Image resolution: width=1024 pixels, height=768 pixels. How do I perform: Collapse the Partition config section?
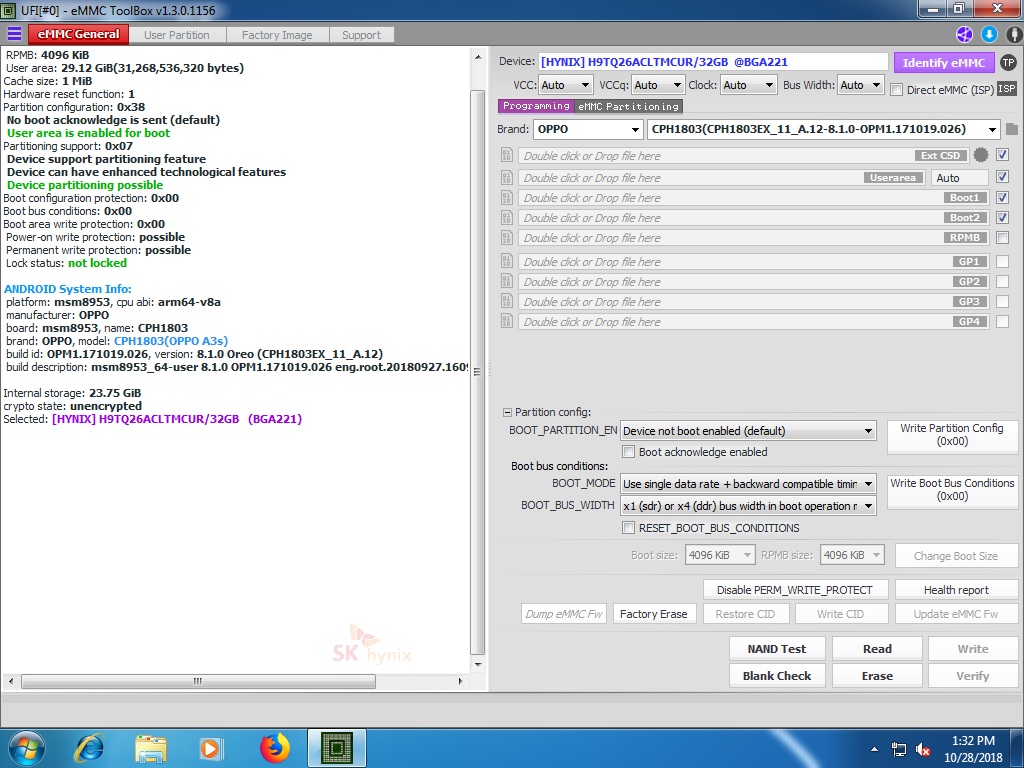pos(507,412)
